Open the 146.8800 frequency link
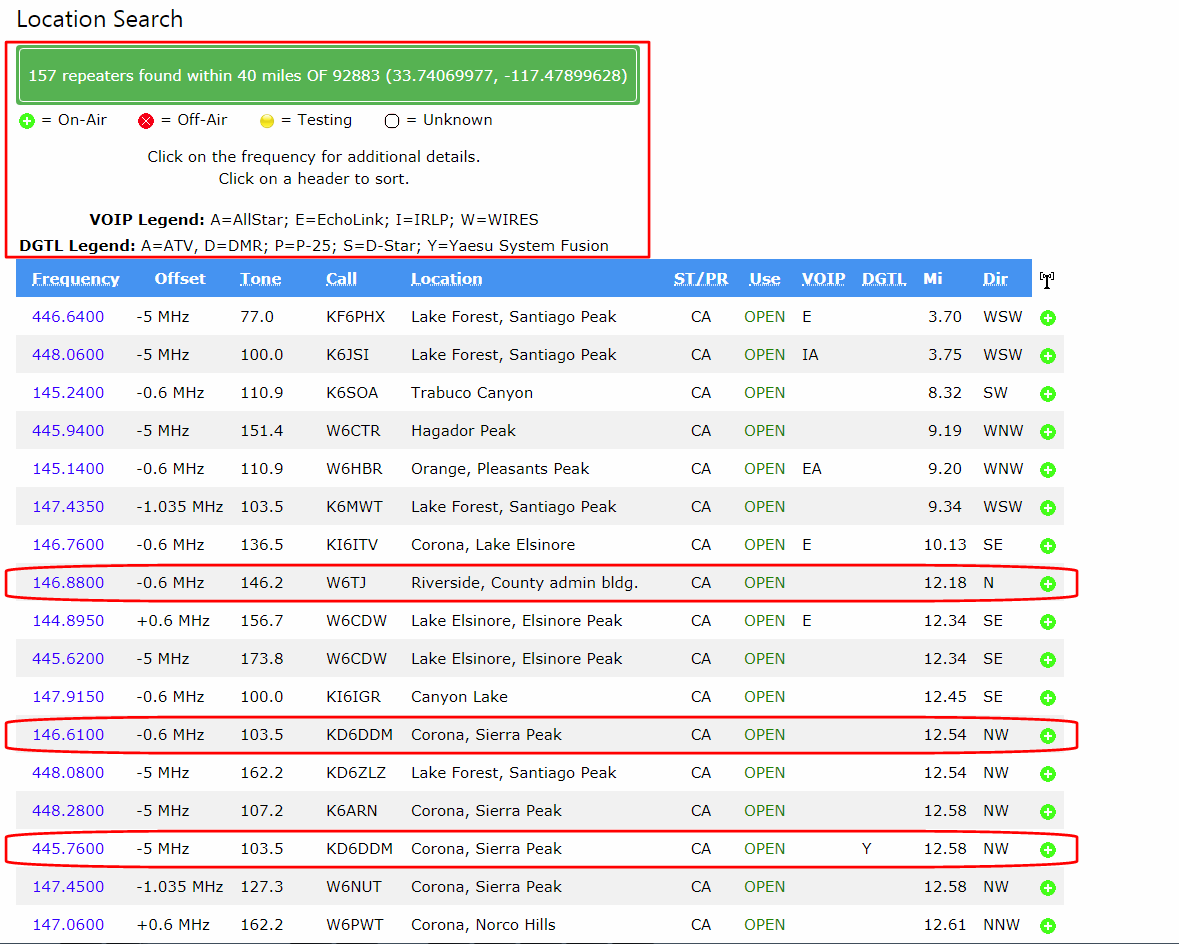The width and height of the screenshot is (1179, 944). (x=68, y=583)
